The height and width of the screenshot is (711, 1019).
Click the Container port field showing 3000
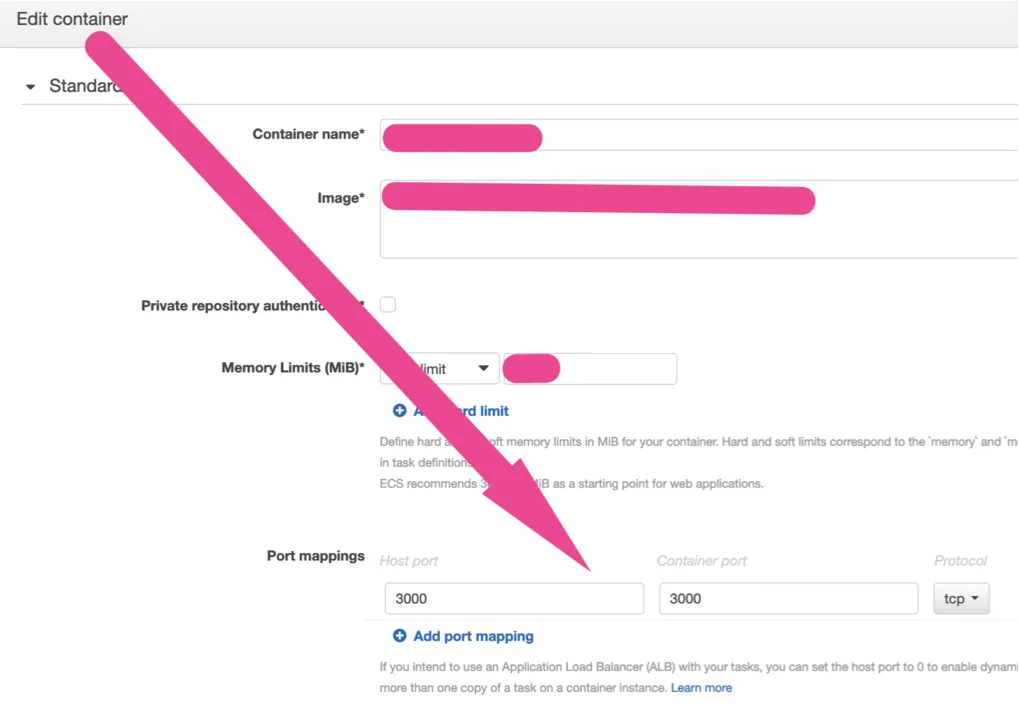[788, 599]
